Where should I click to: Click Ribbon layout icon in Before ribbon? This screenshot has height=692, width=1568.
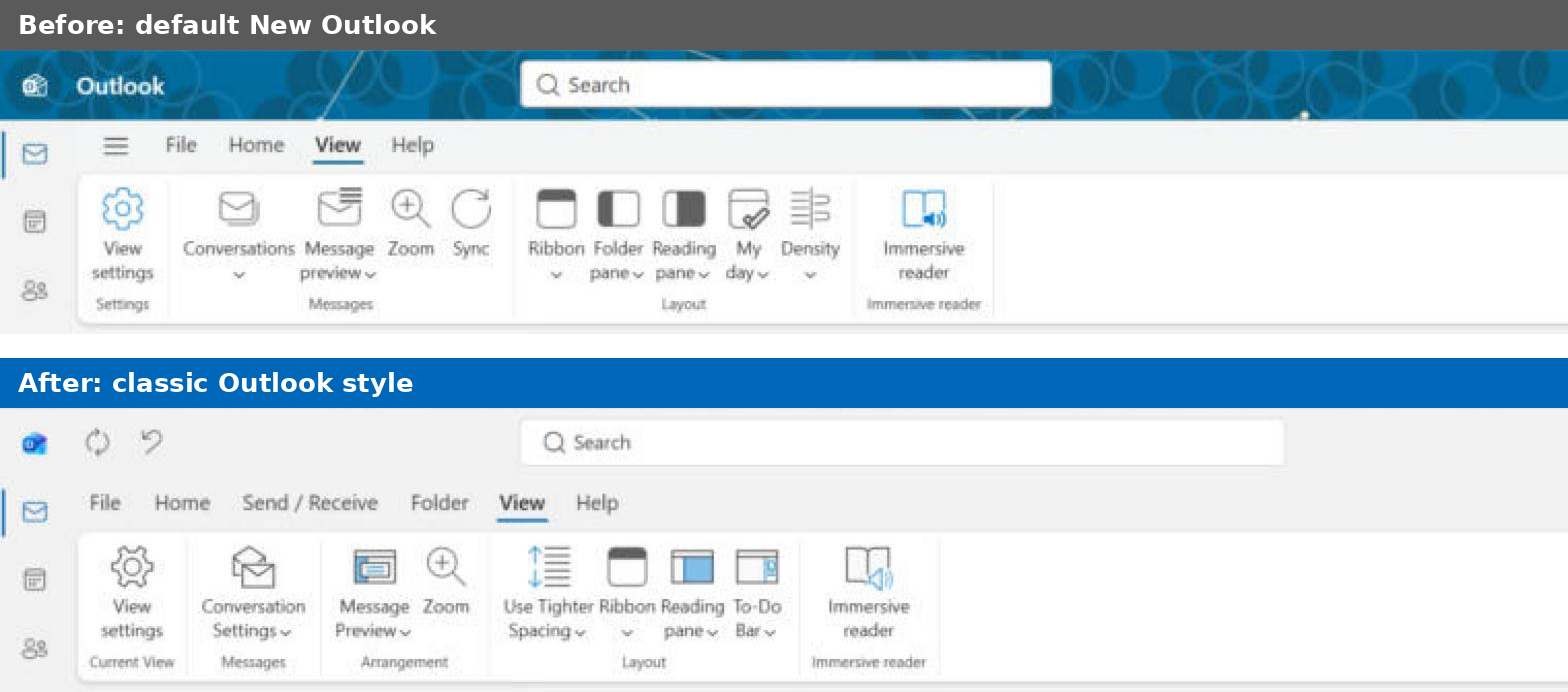556,209
